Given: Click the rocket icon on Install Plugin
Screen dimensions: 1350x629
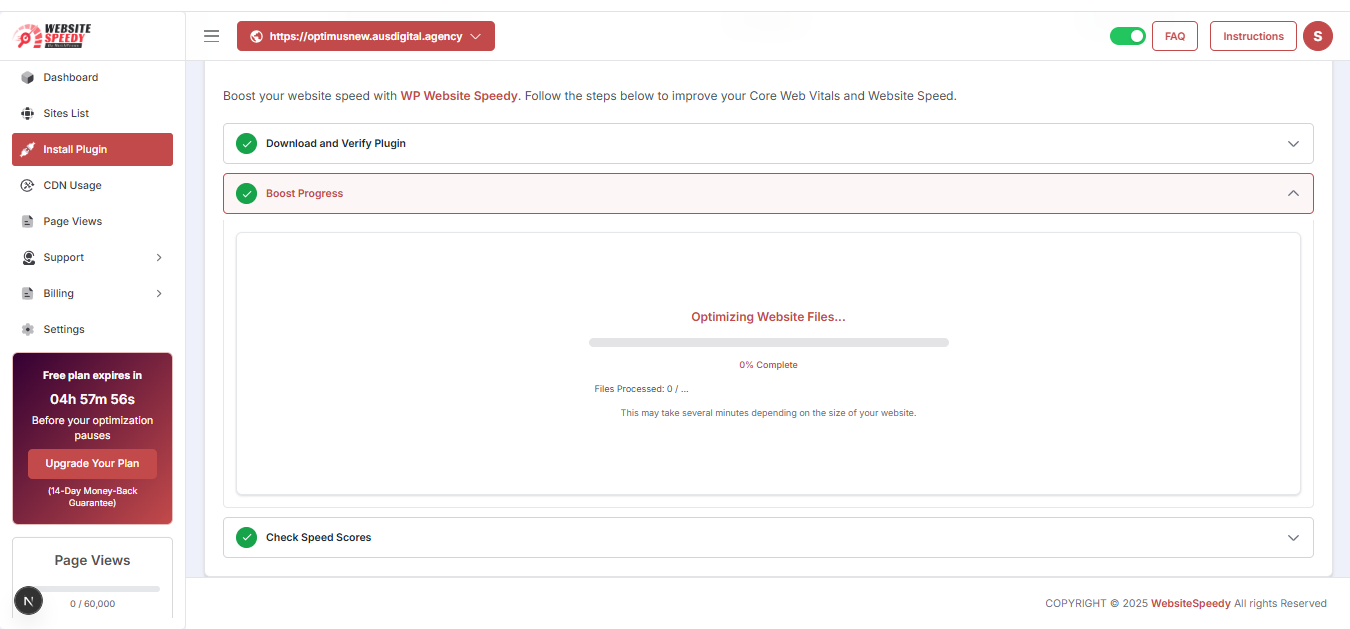Looking at the screenshot, I should point(28,149).
